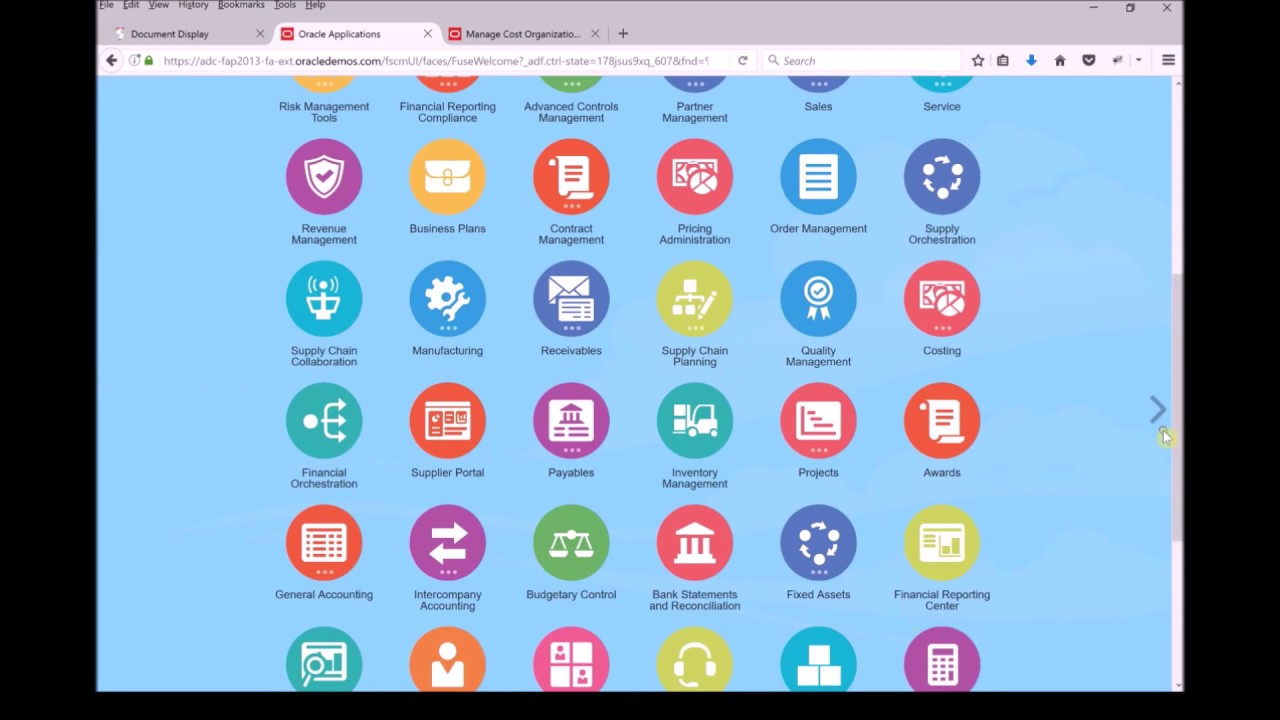Focus the browser Search box
The height and width of the screenshot is (720, 1280).
click(860, 61)
